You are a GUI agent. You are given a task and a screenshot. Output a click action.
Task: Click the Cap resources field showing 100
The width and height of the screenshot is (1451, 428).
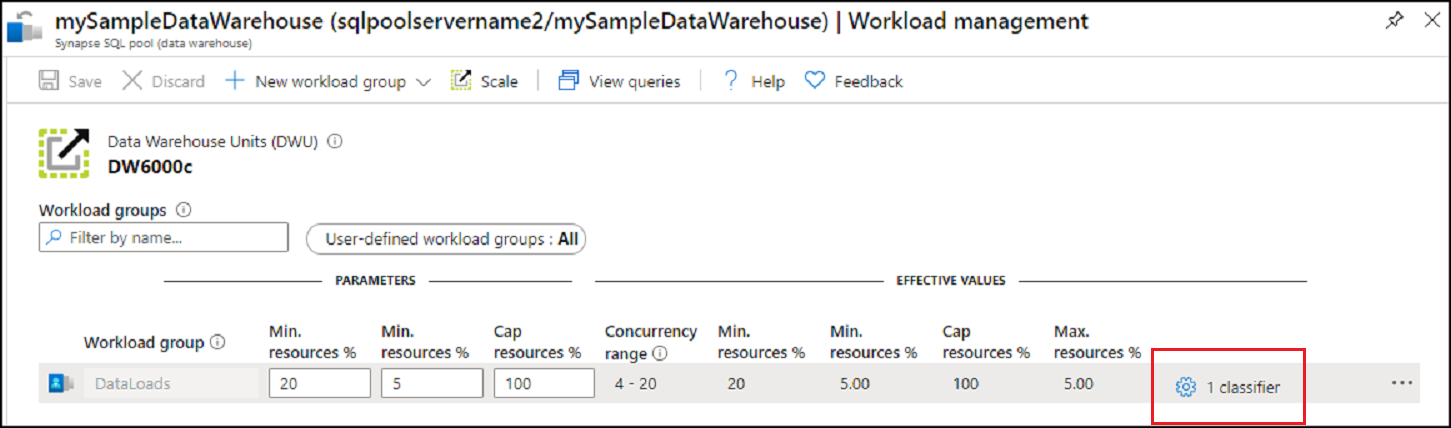pos(544,384)
